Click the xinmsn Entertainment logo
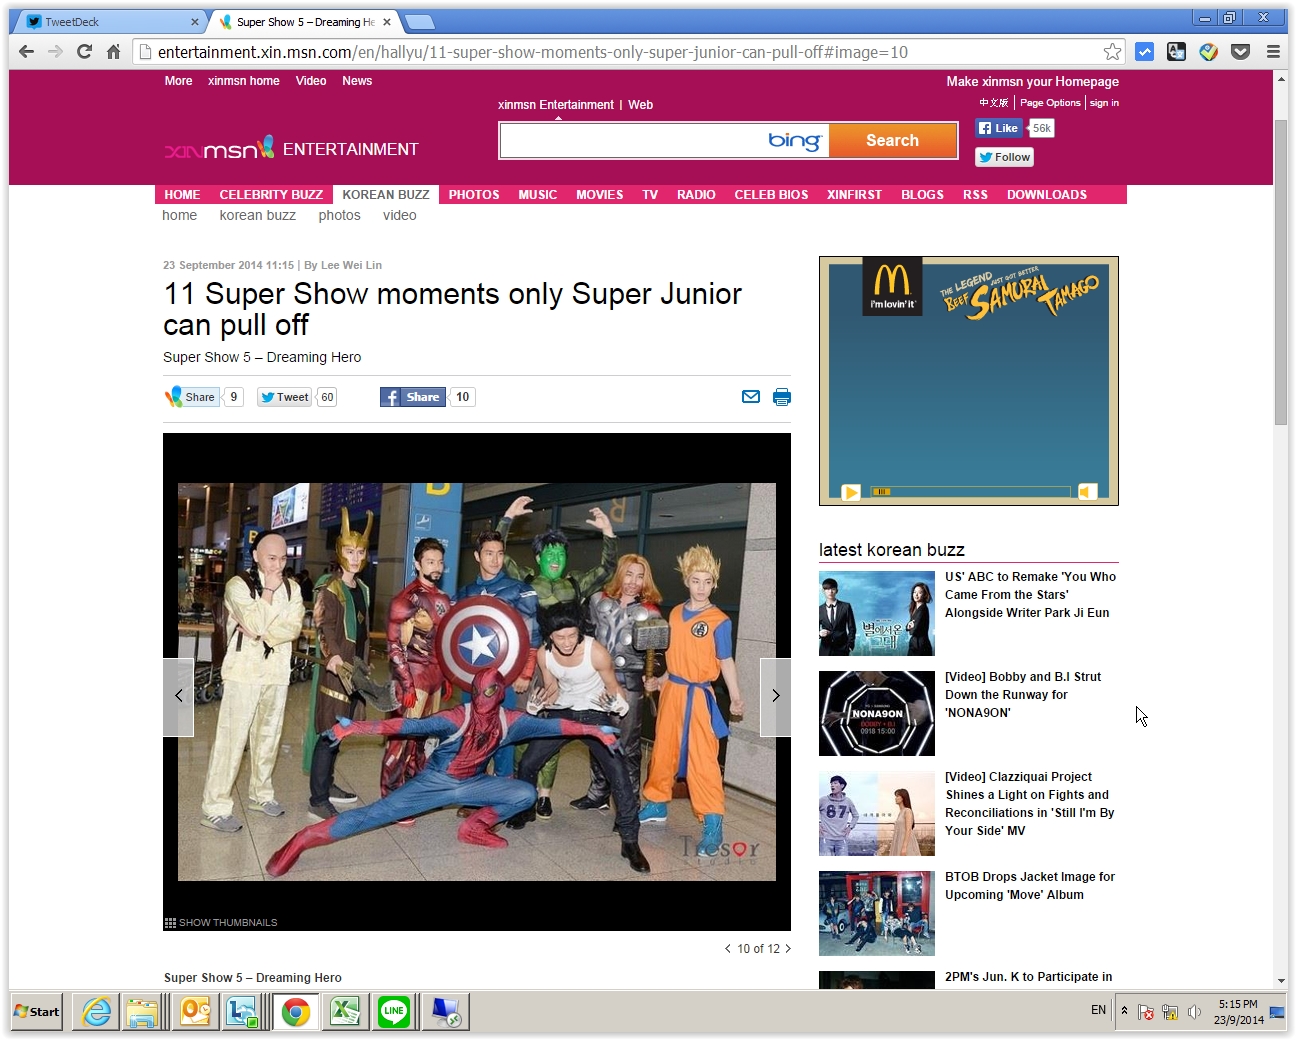The width and height of the screenshot is (1296, 1040). point(291,149)
